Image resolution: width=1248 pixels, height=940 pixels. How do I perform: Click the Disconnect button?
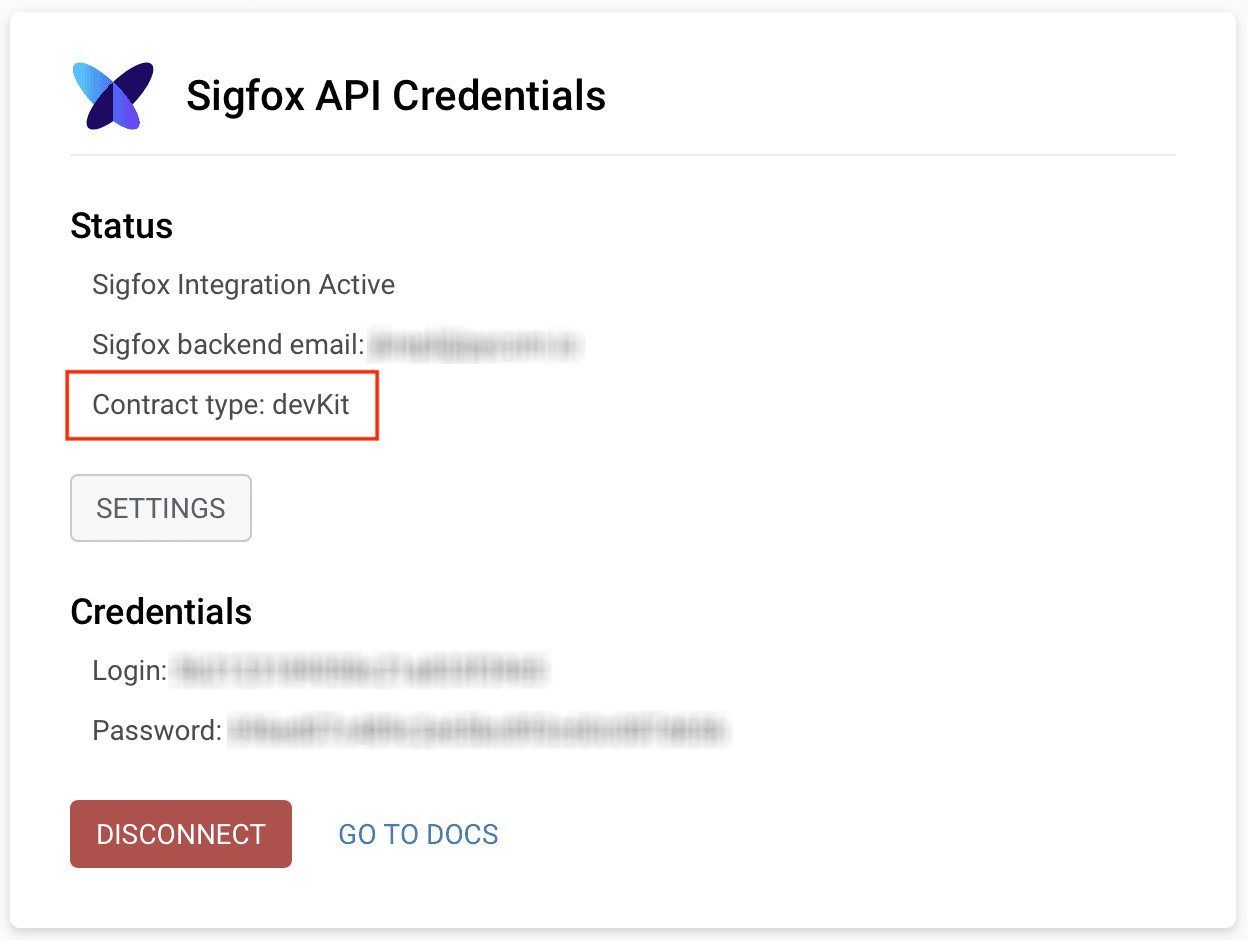coord(180,833)
